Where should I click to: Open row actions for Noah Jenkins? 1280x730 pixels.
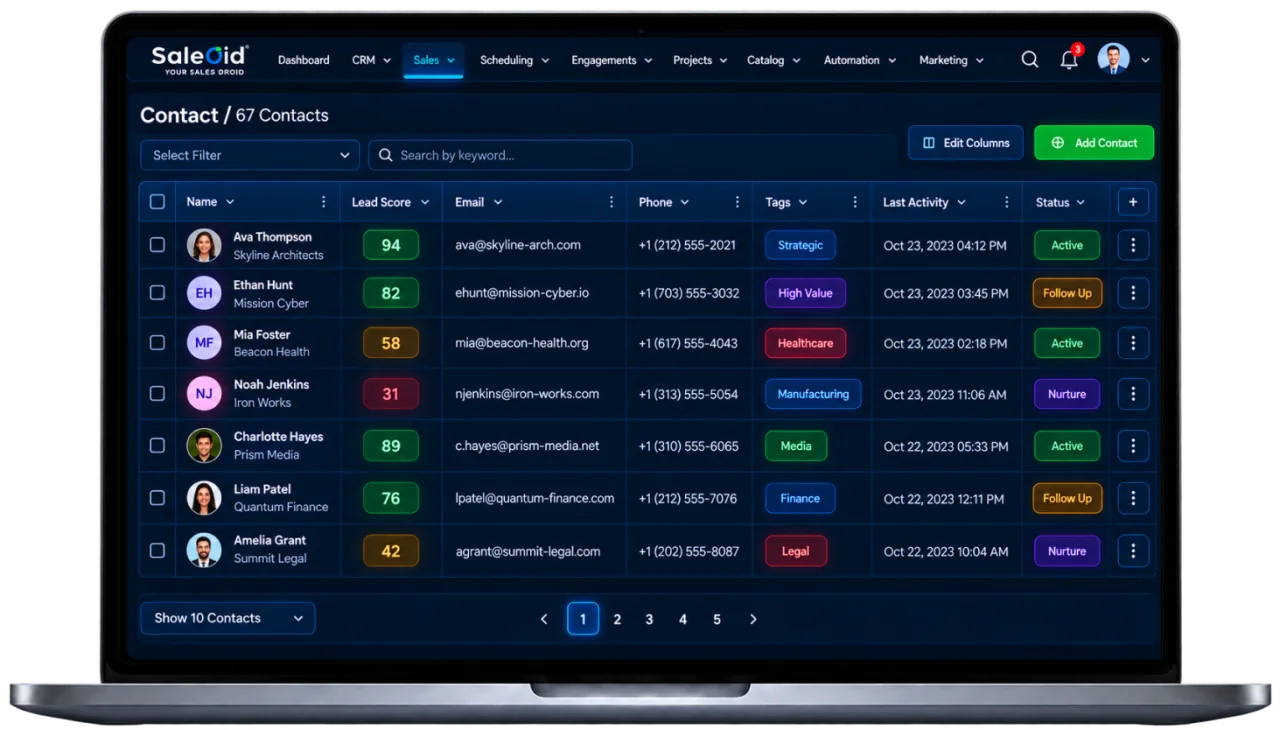[x=1133, y=394]
